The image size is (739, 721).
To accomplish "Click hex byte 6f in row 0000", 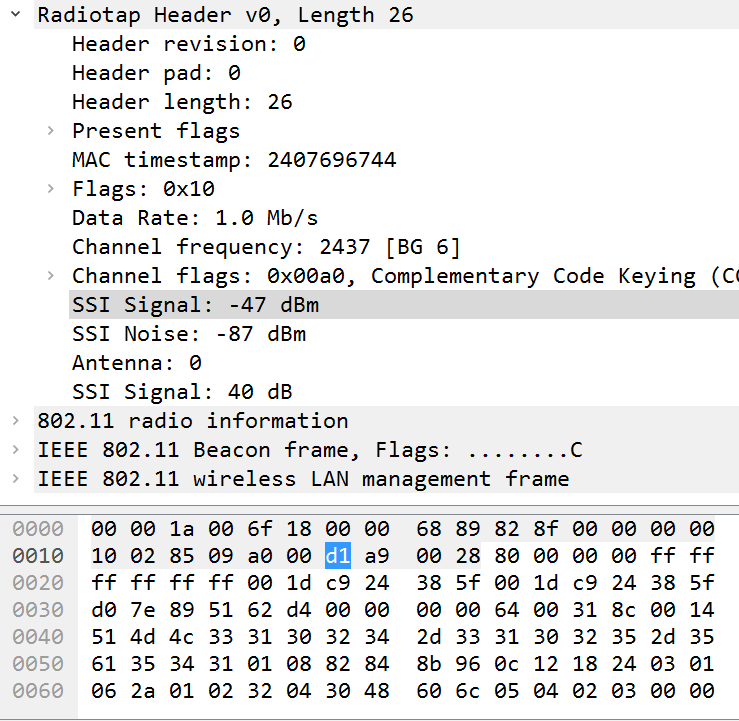I will coord(260,529).
